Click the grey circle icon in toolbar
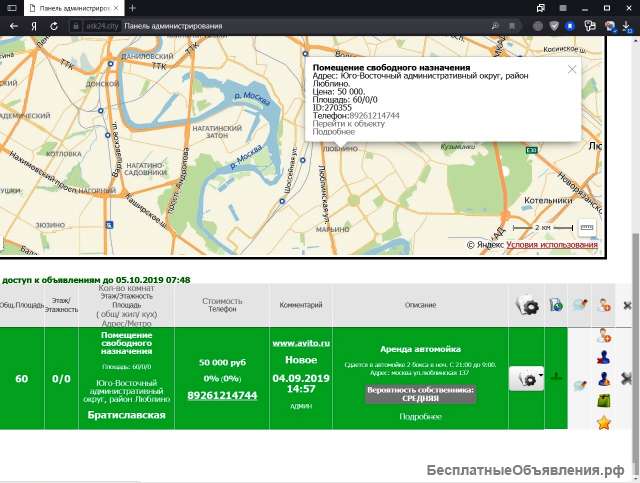640x483 pixels. pos(538,26)
